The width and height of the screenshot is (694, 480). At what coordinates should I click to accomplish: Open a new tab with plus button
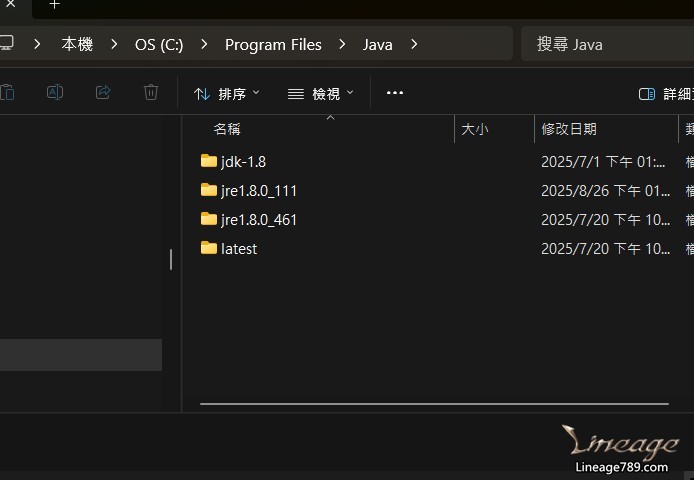[x=54, y=5]
